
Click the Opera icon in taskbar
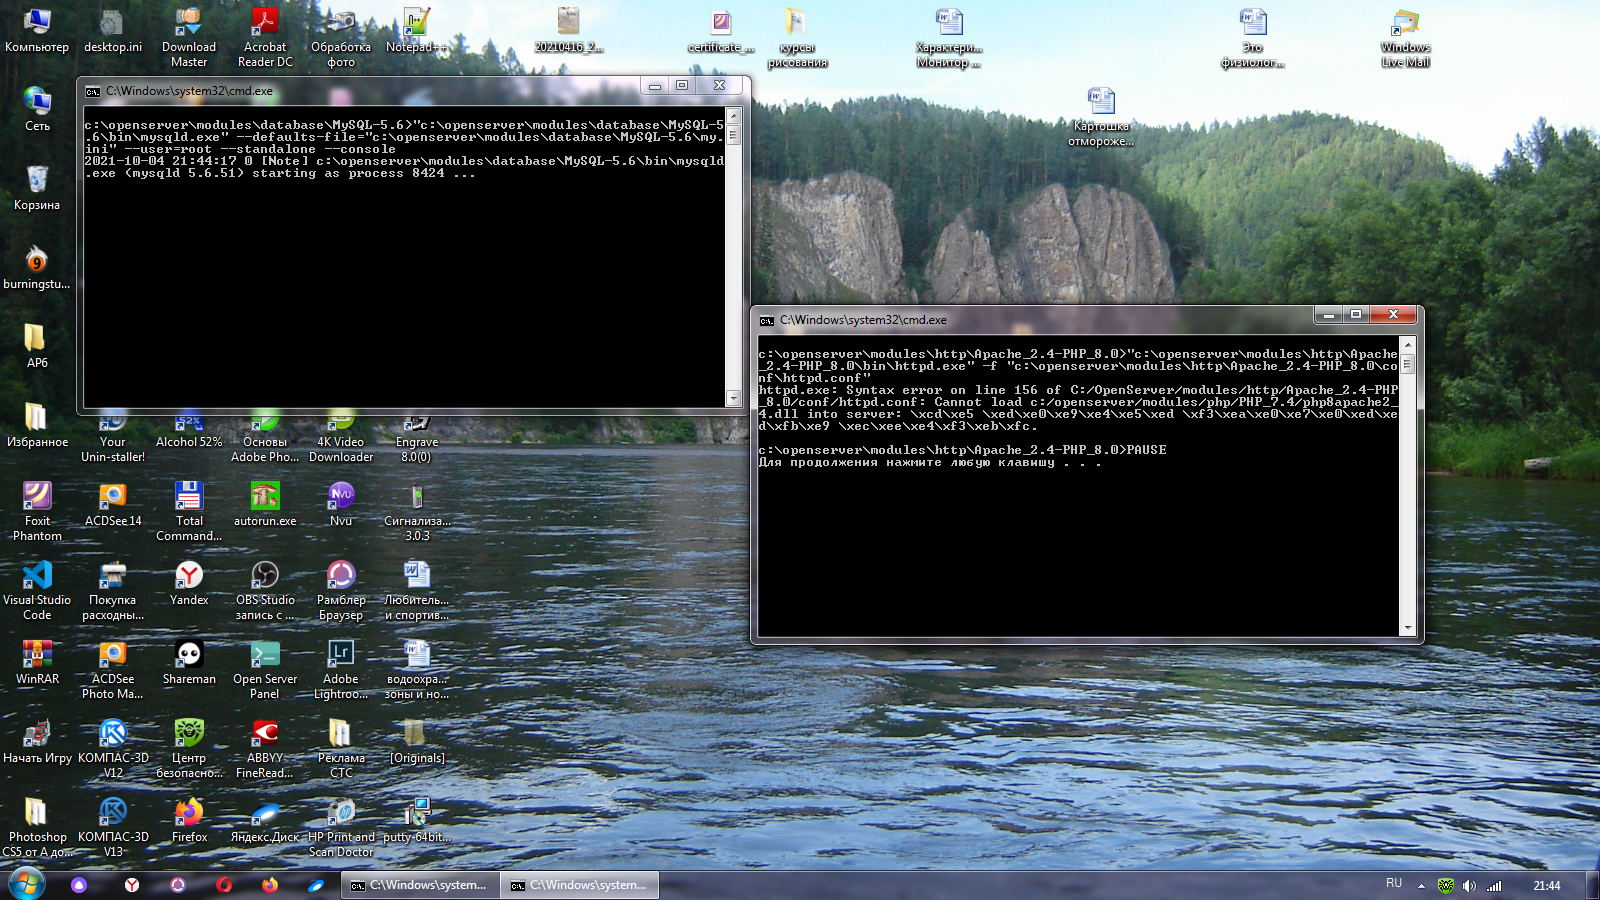(x=224, y=885)
